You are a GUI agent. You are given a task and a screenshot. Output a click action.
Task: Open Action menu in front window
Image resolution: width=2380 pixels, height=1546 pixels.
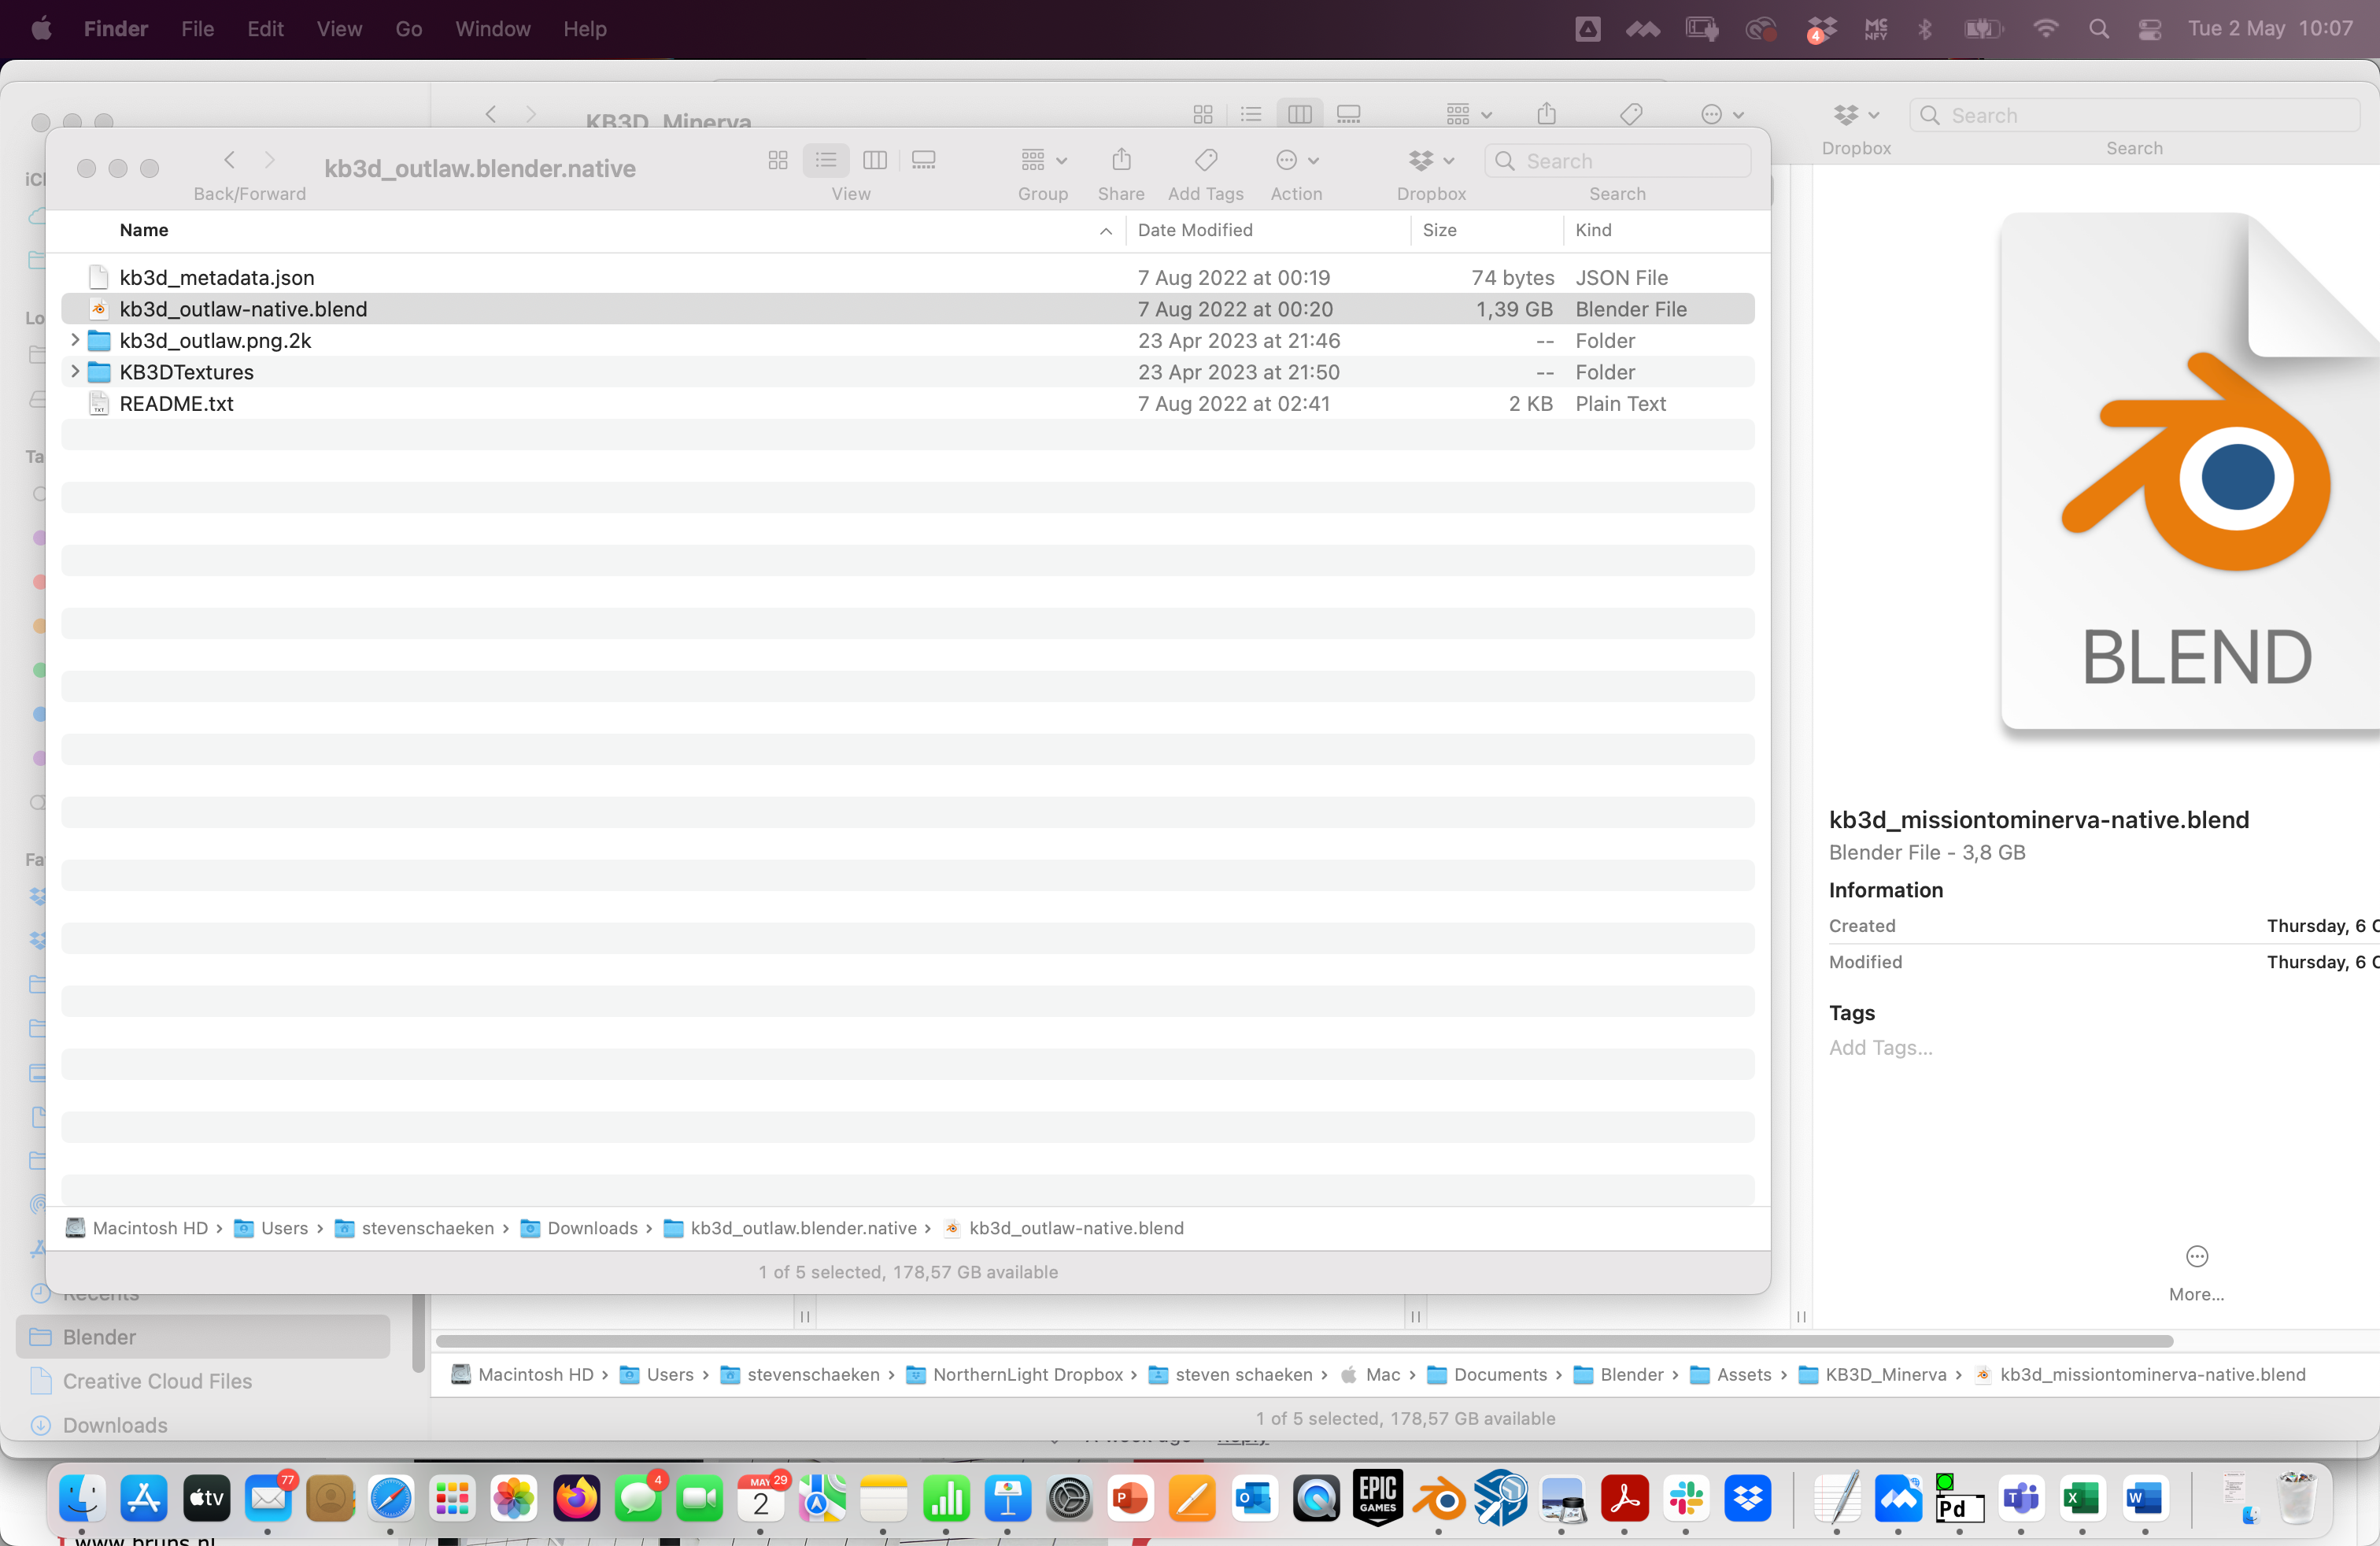point(1297,160)
